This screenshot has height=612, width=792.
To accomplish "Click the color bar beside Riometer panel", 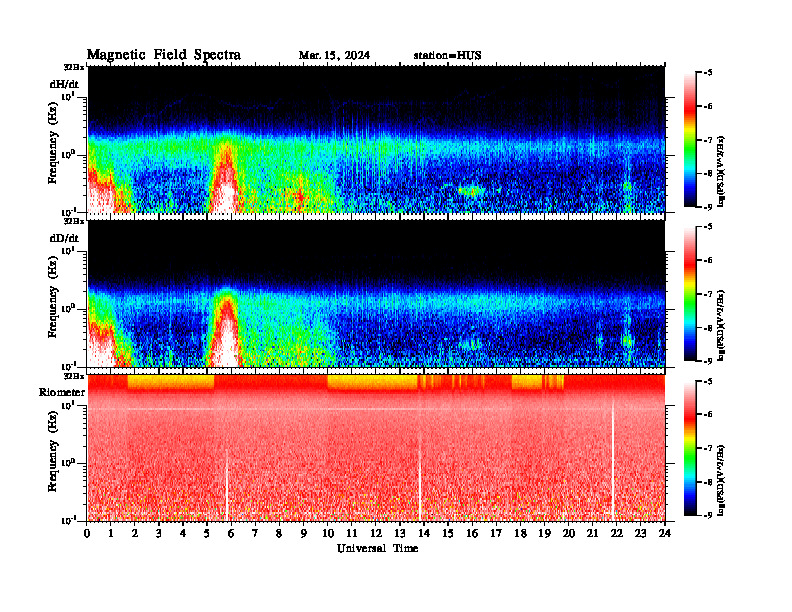I will (x=689, y=448).
